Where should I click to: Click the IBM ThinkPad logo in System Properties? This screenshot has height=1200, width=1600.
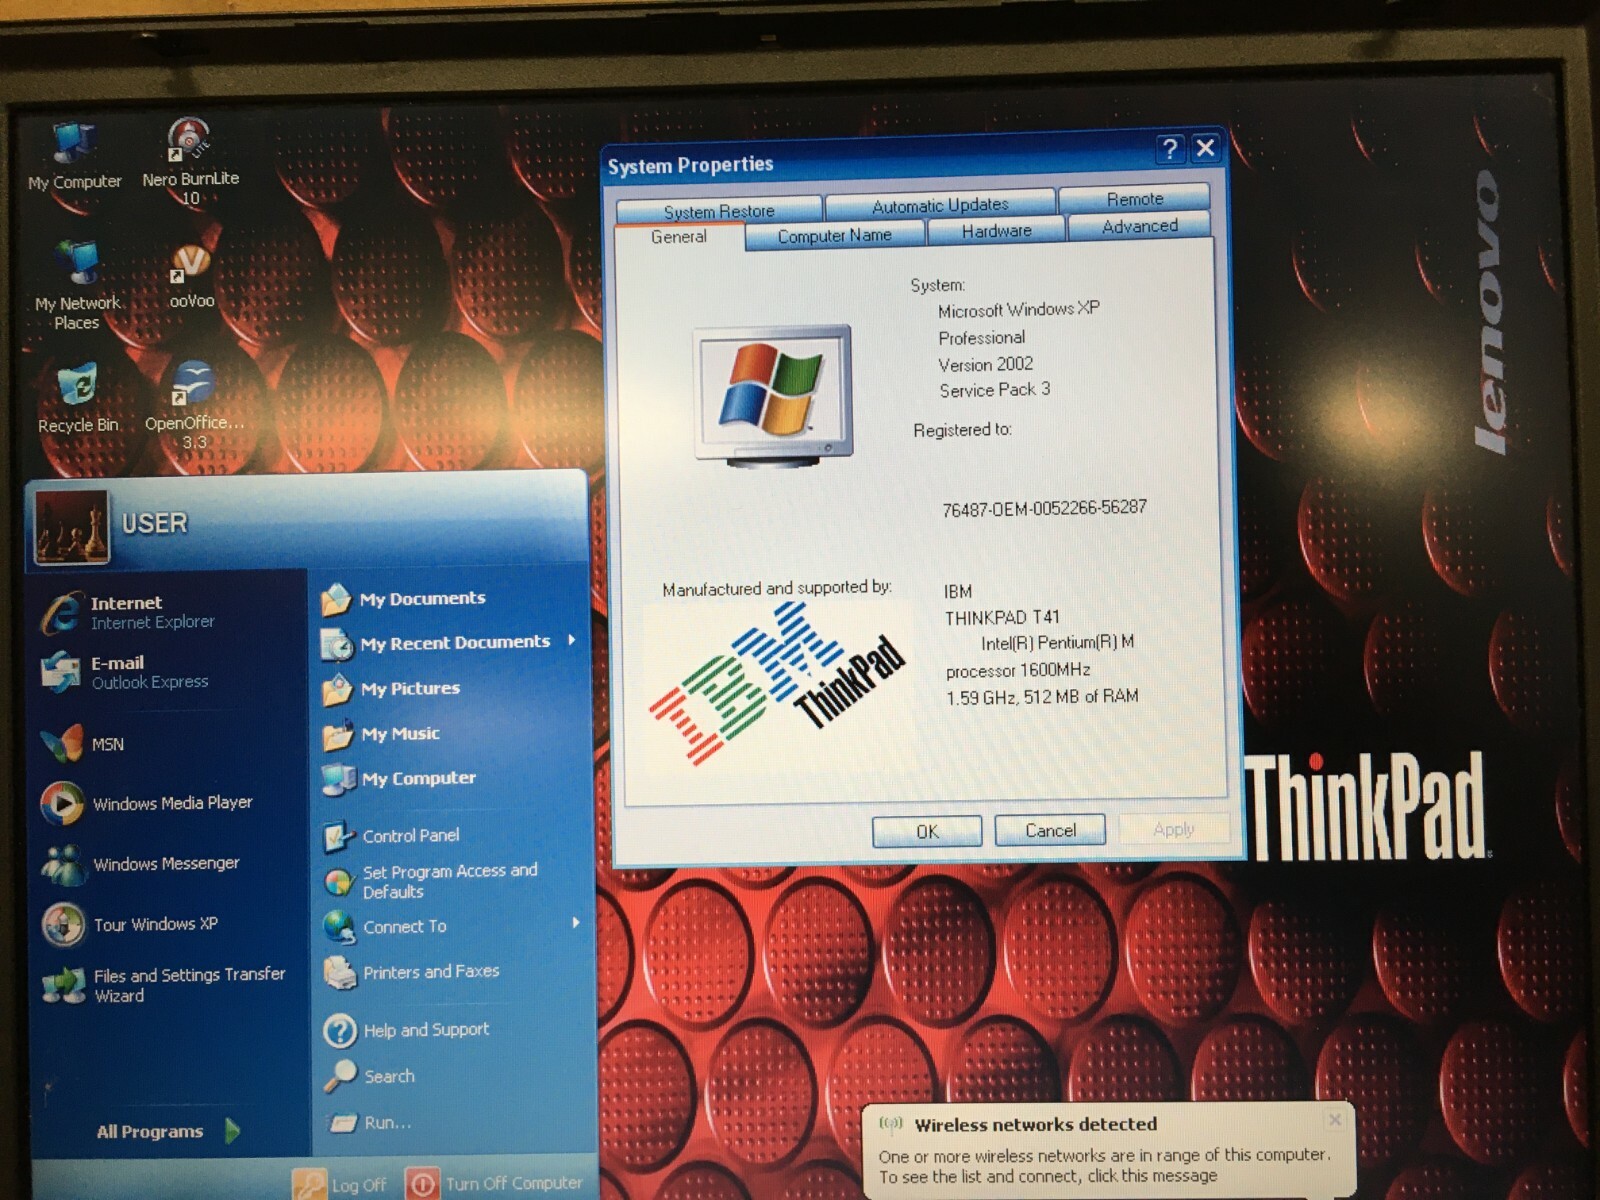click(777, 685)
